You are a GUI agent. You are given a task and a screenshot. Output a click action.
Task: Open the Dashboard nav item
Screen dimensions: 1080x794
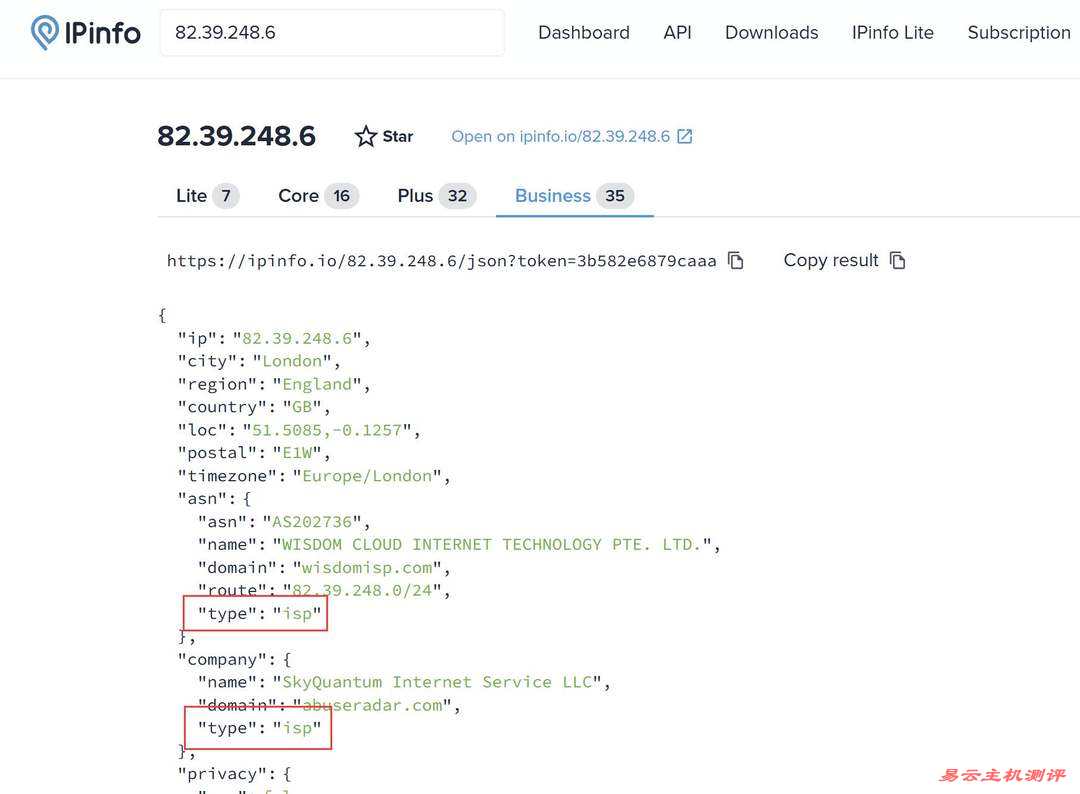point(584,33)
